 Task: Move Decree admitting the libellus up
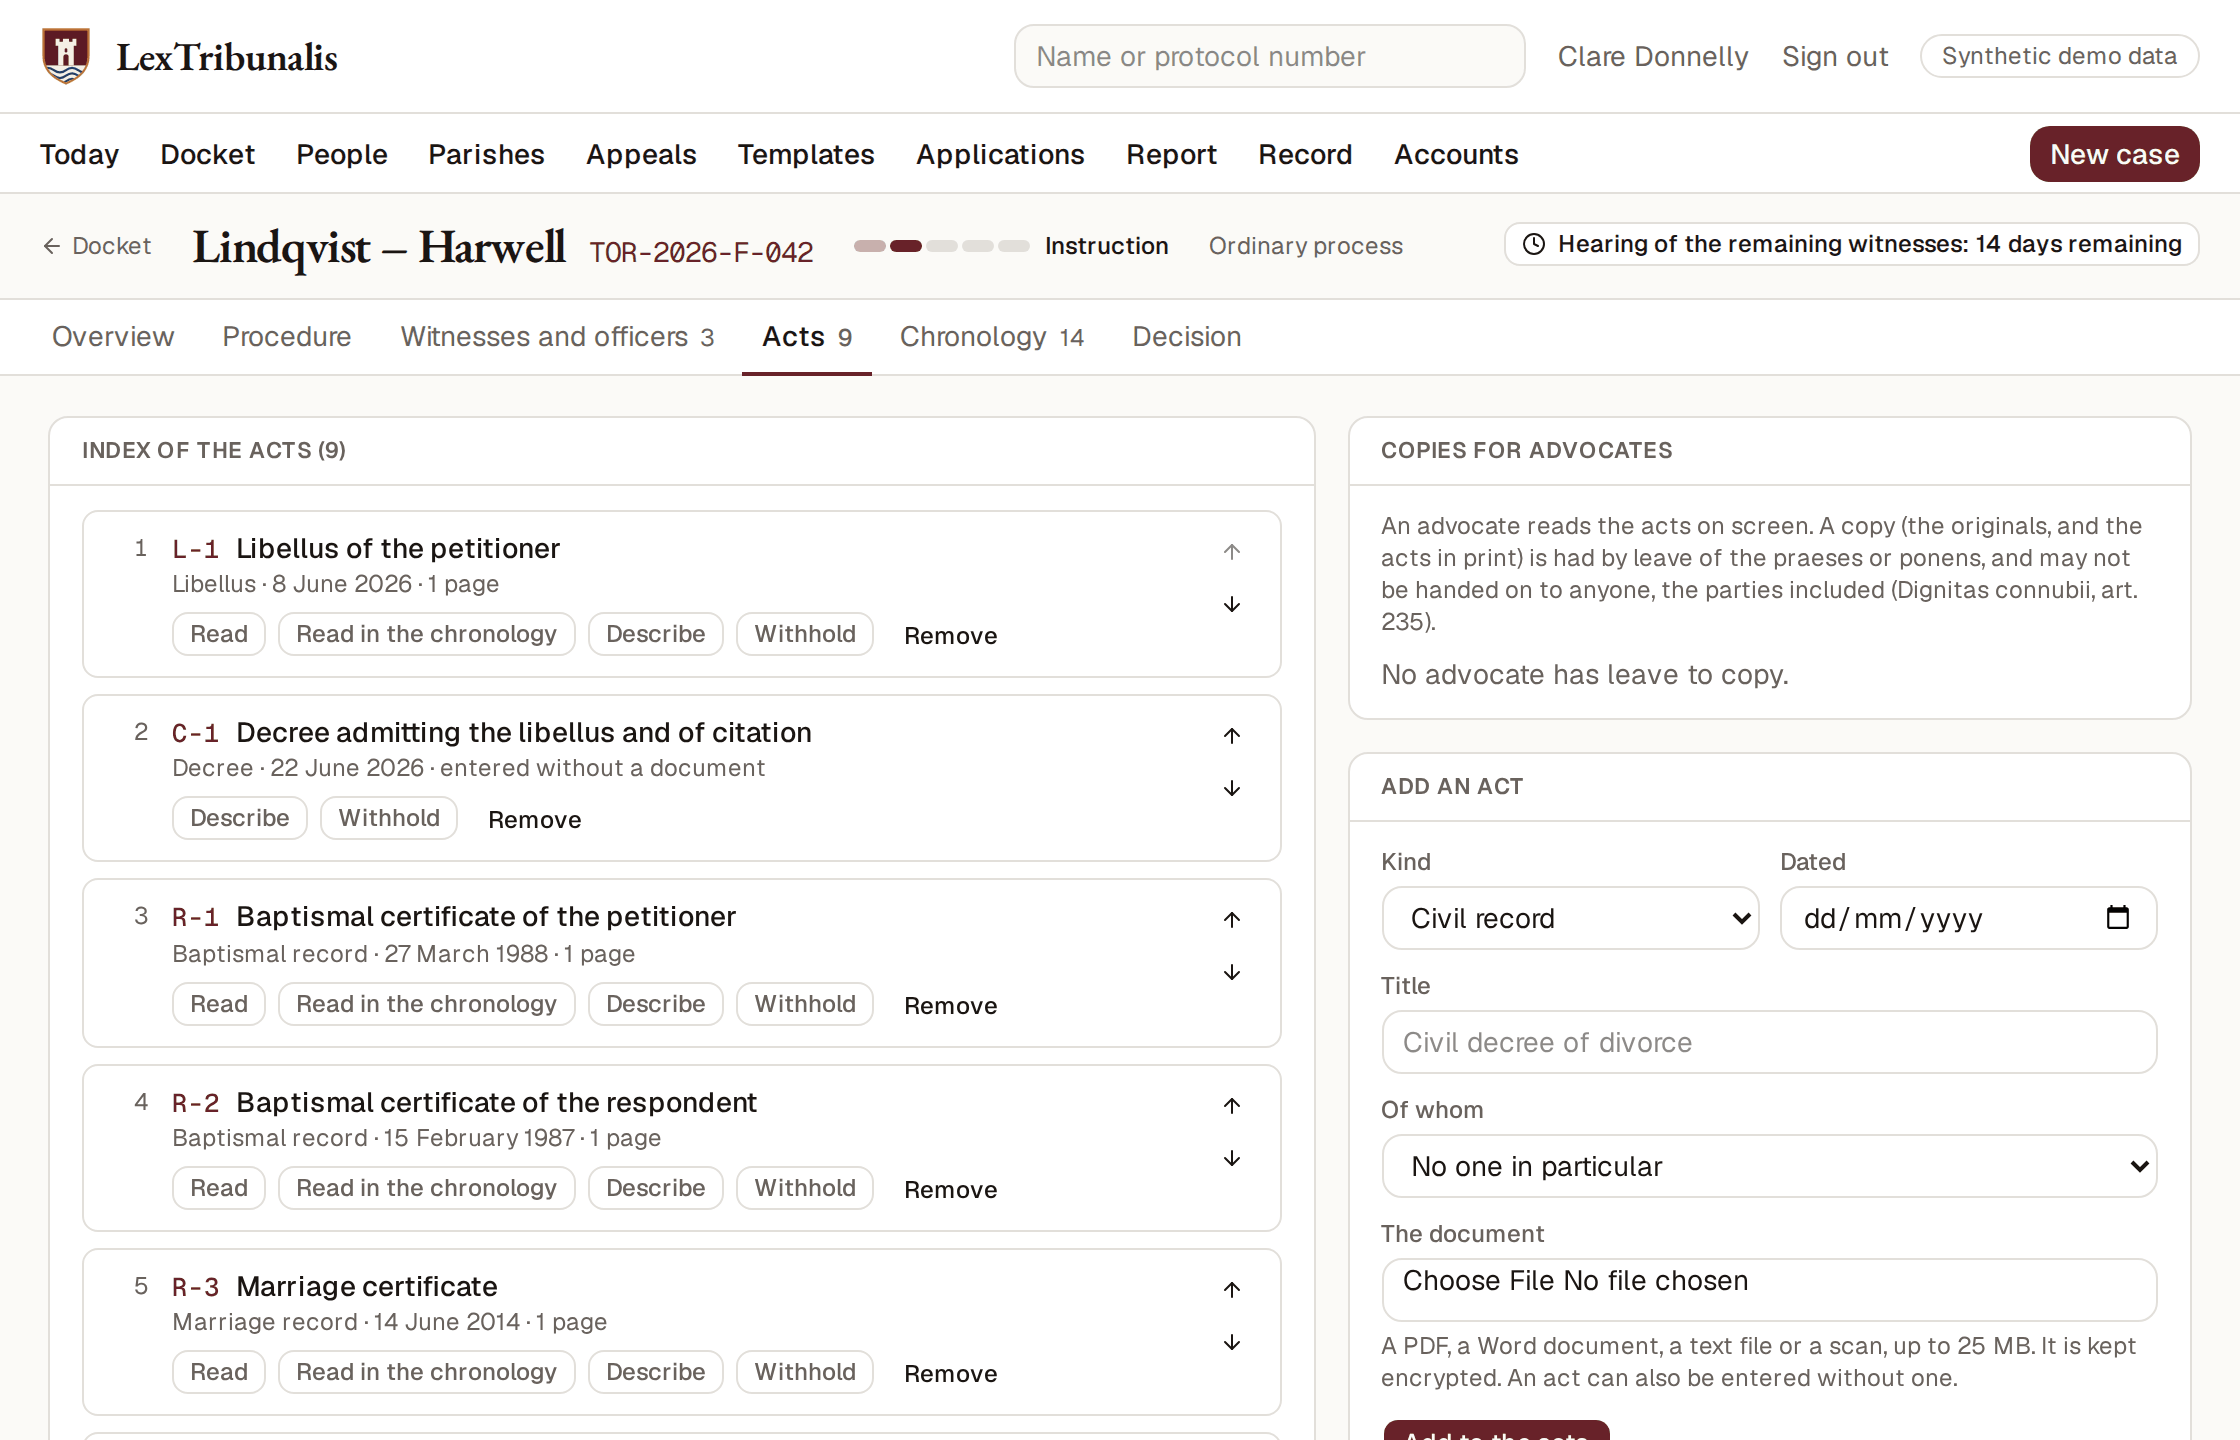(x=1232, y=736)
